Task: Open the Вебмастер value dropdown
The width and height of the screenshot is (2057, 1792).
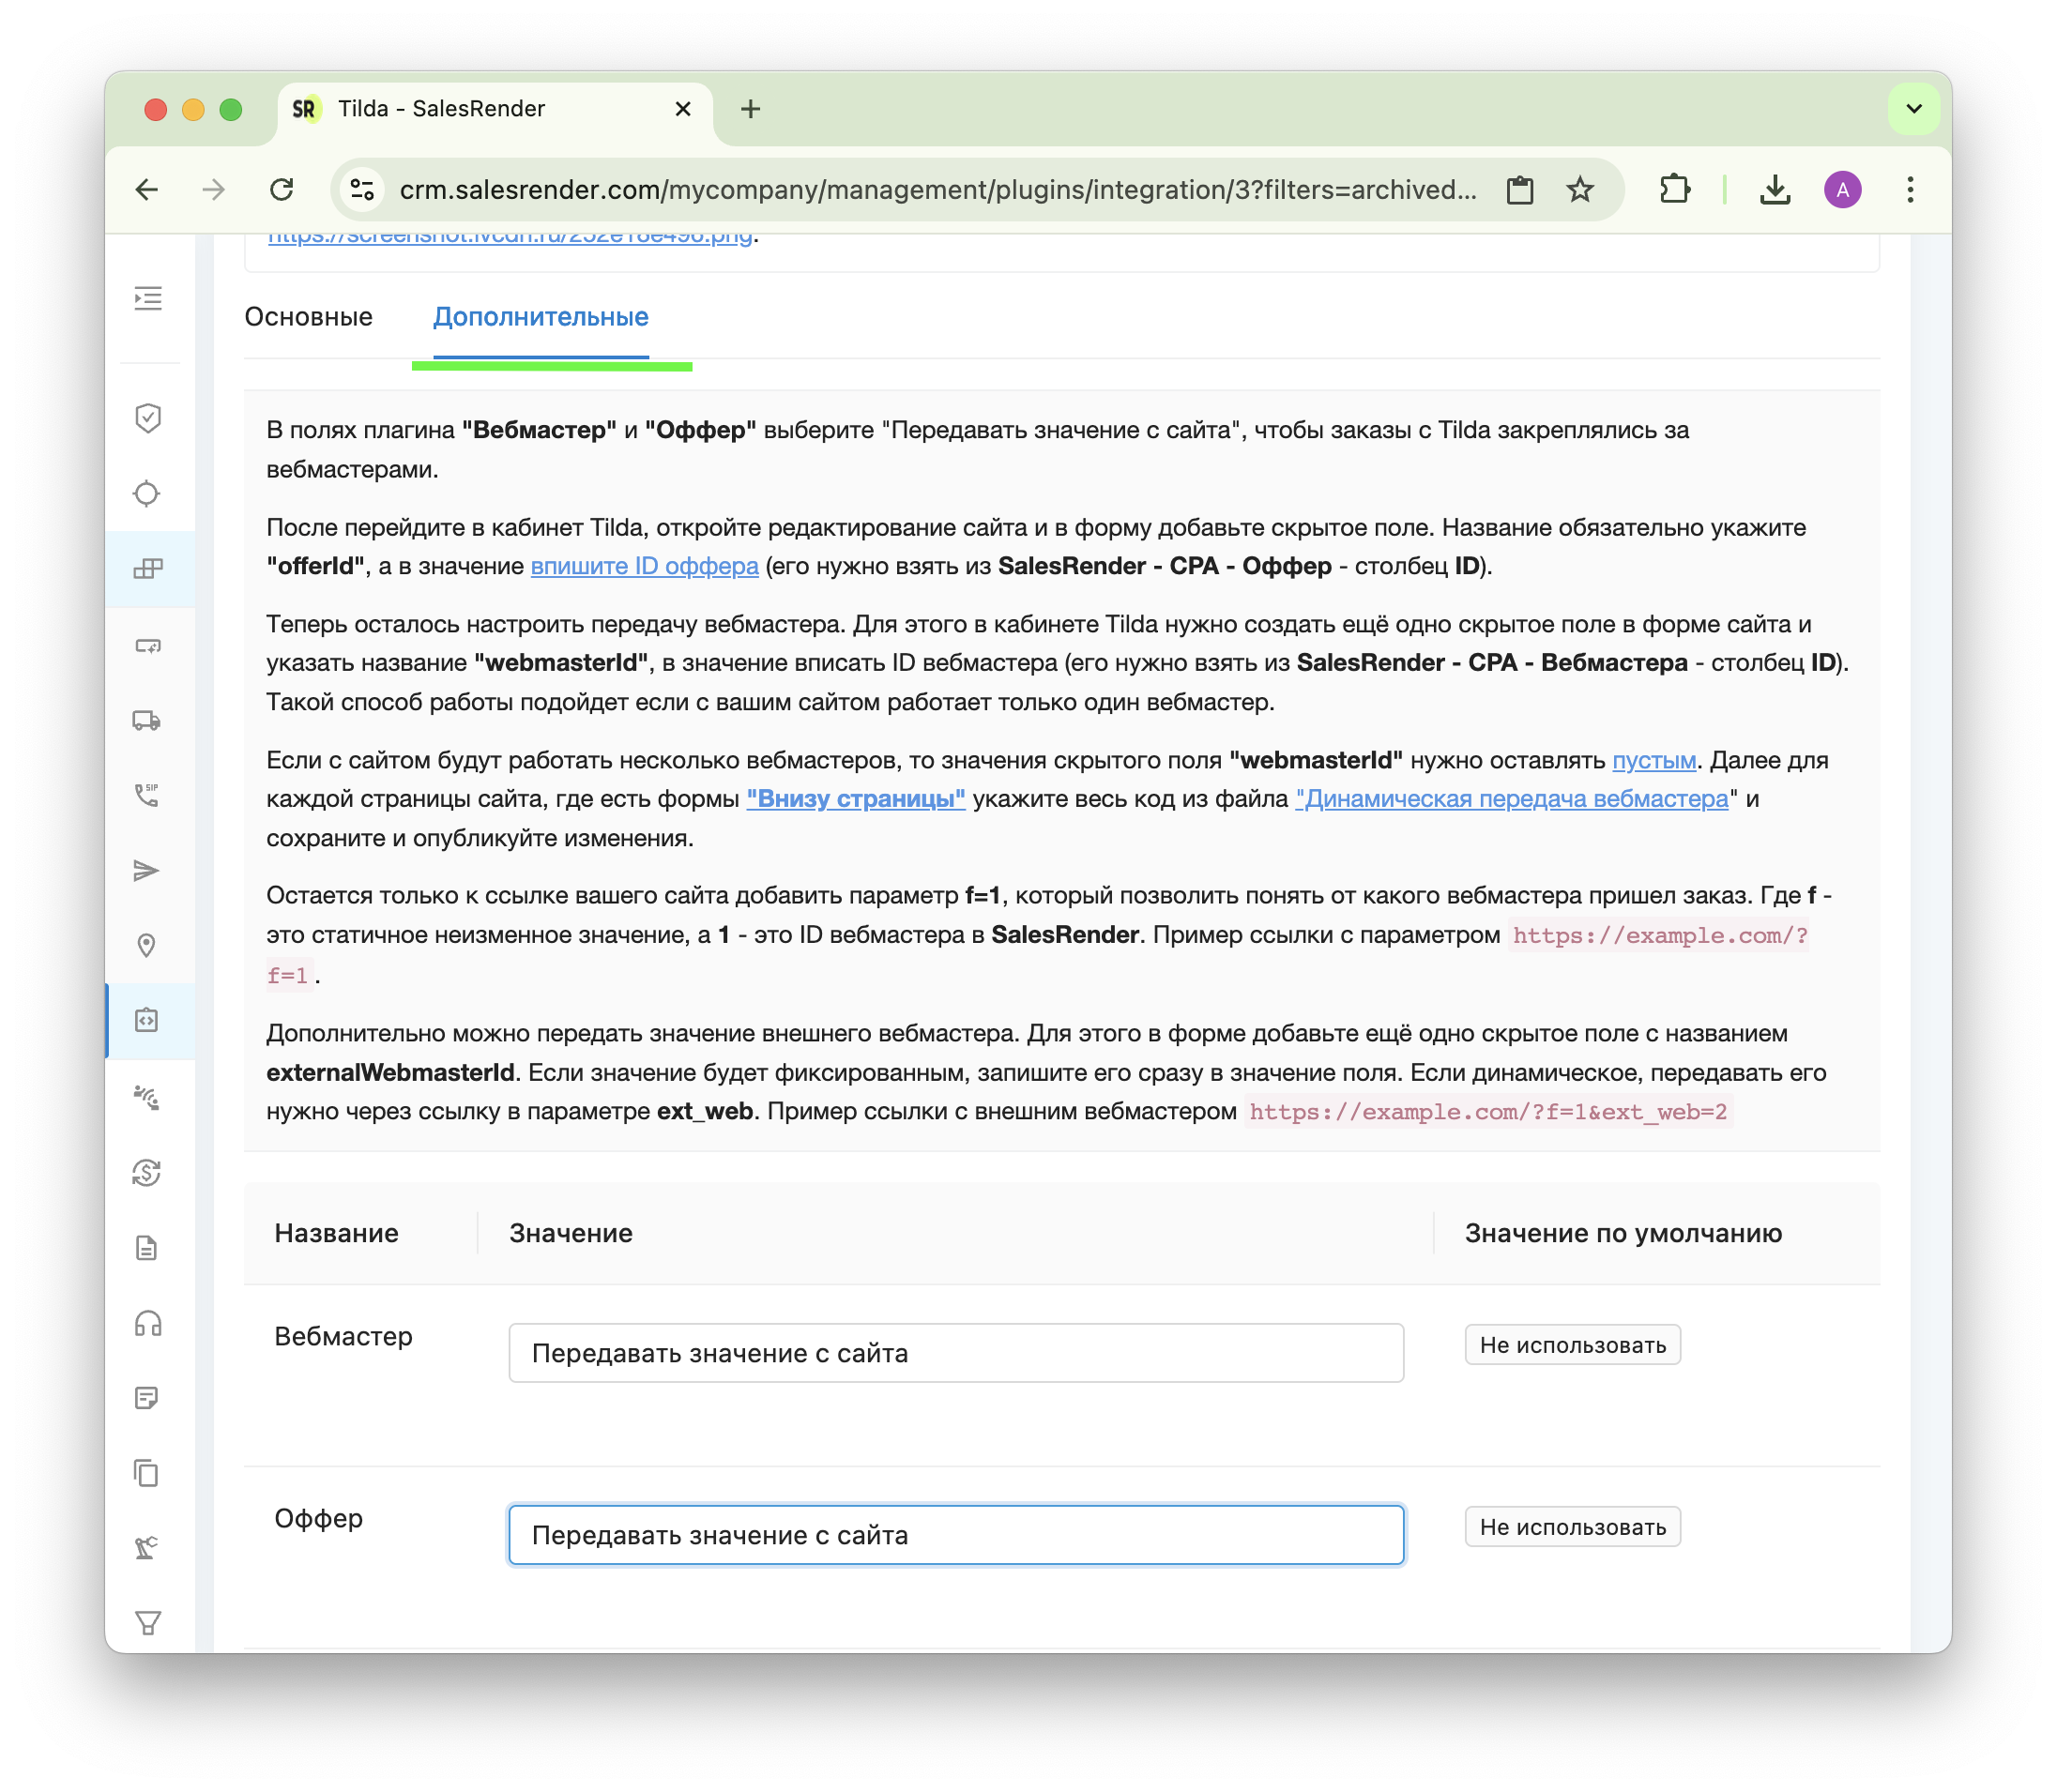Action: 955,1353
